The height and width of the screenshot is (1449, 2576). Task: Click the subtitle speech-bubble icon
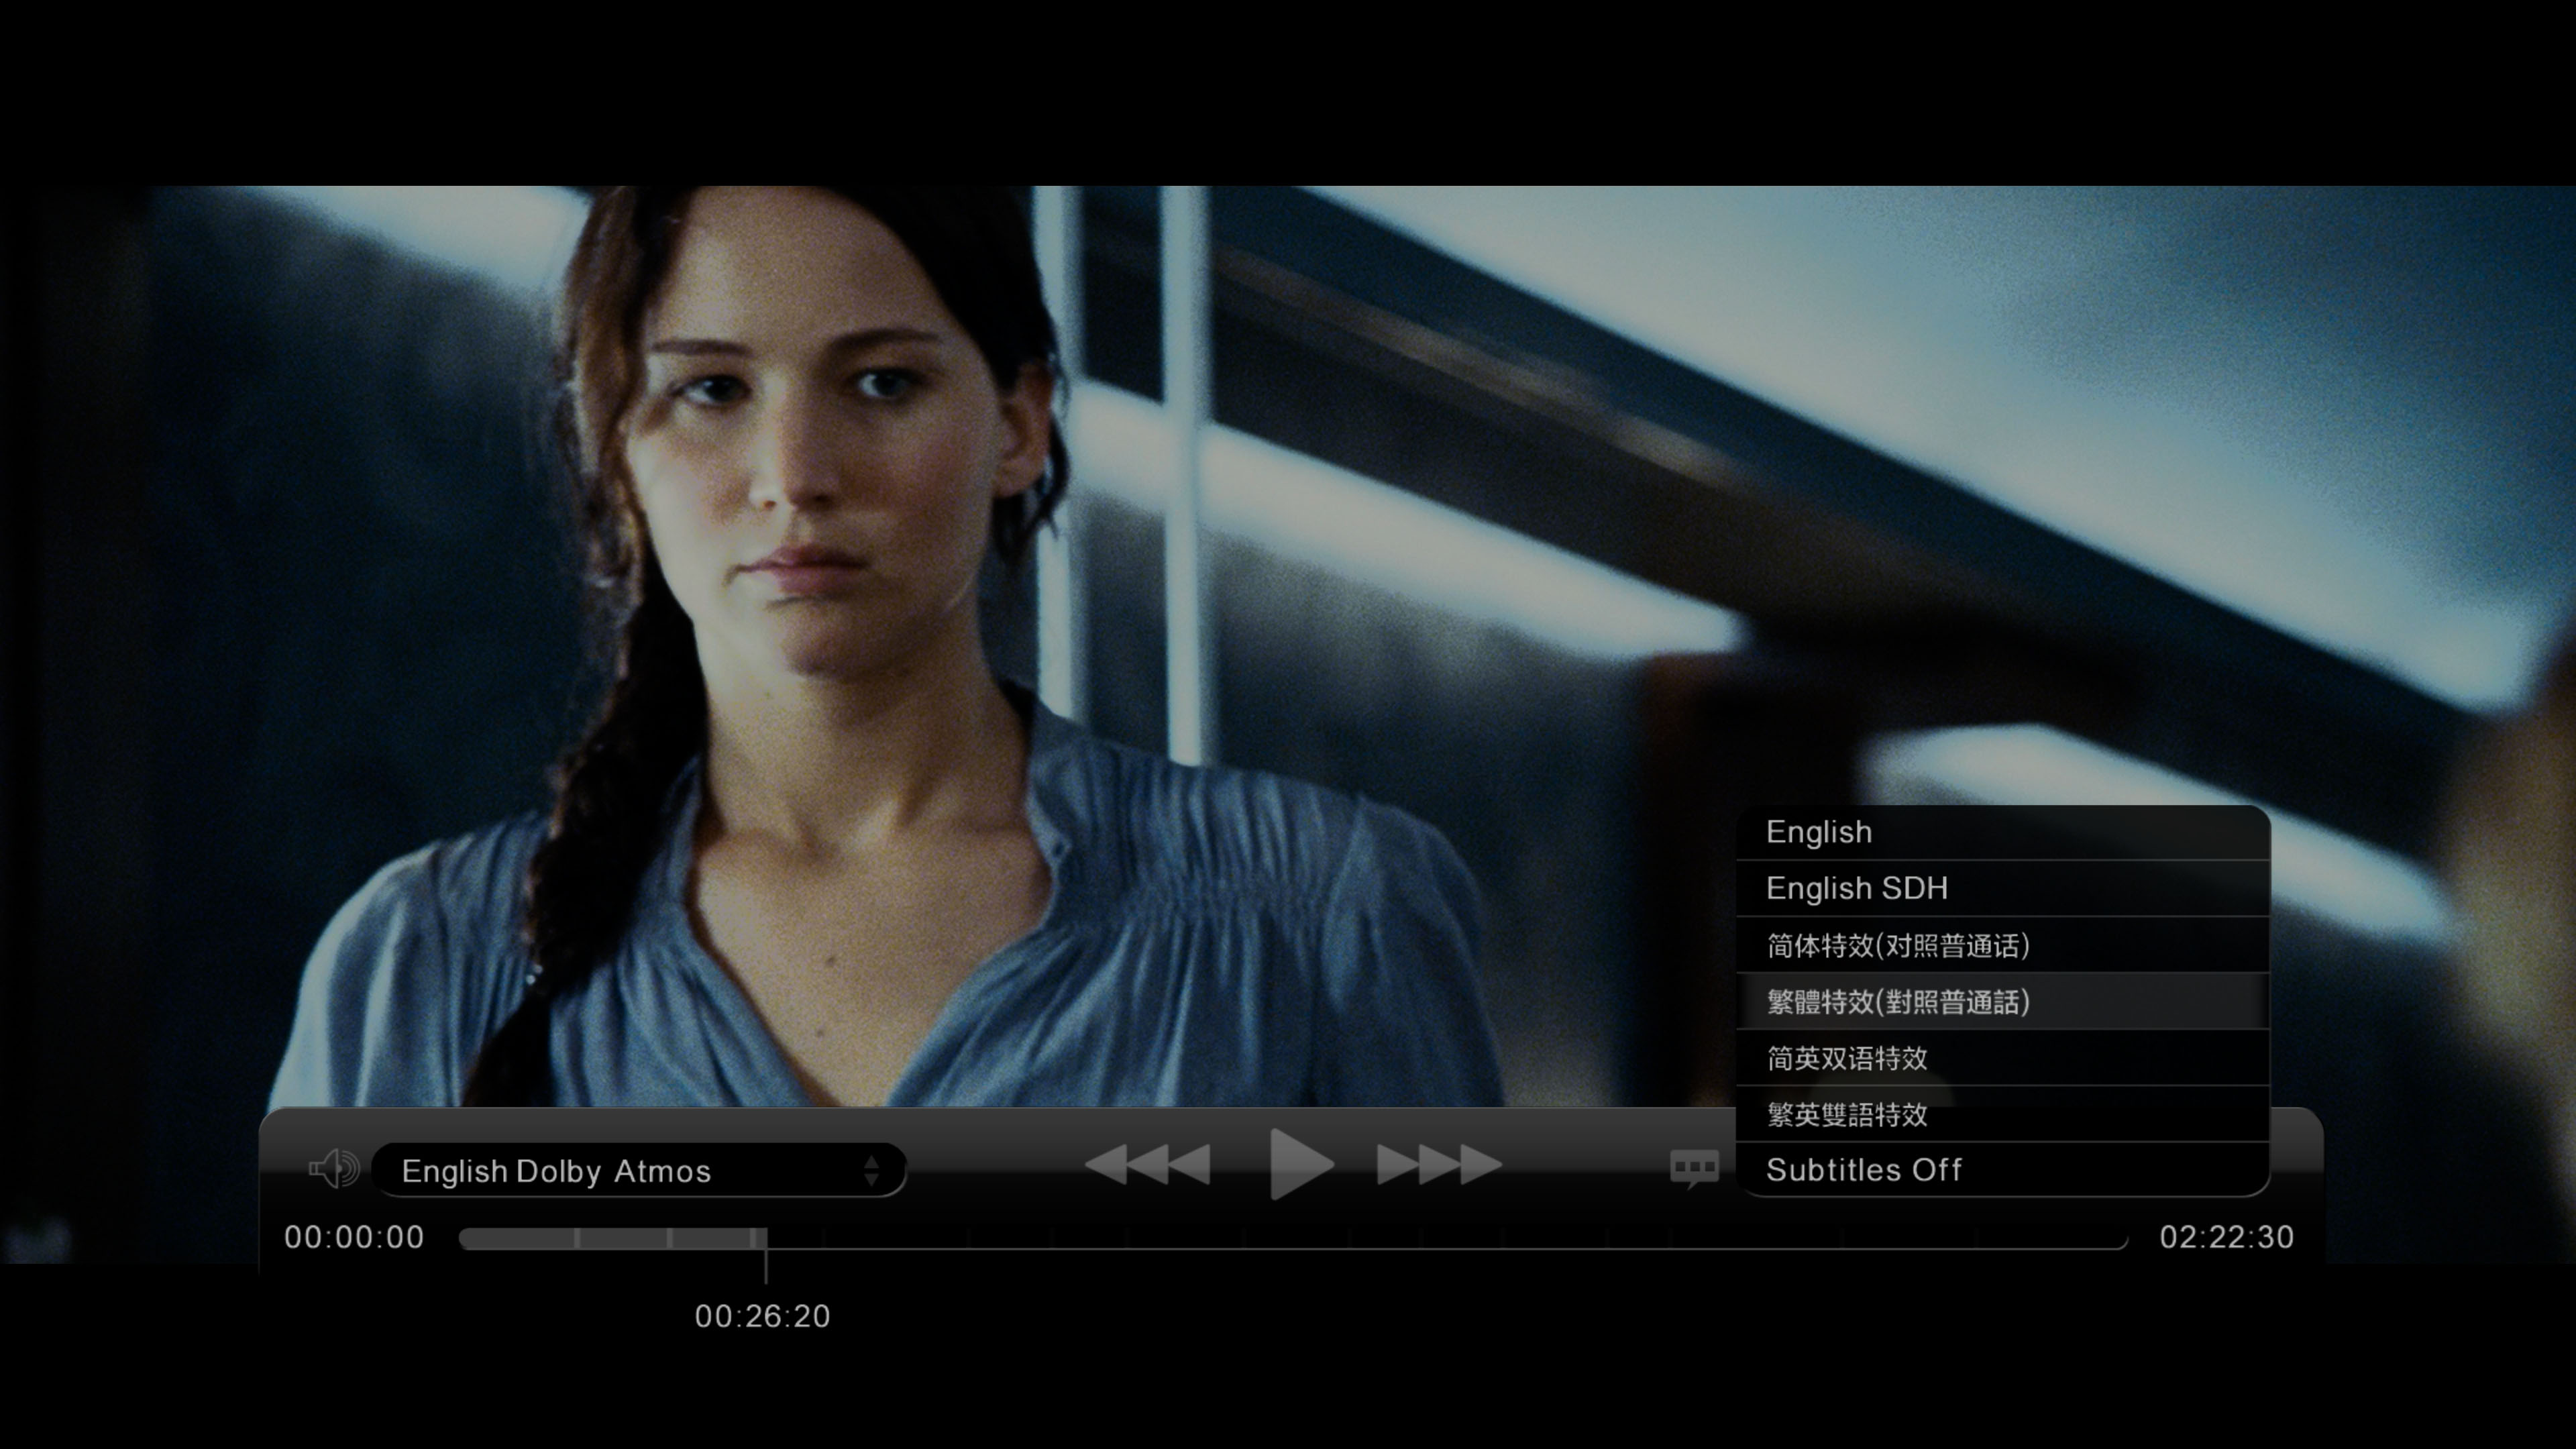pyautogui.click(x=1694, y=1168)
